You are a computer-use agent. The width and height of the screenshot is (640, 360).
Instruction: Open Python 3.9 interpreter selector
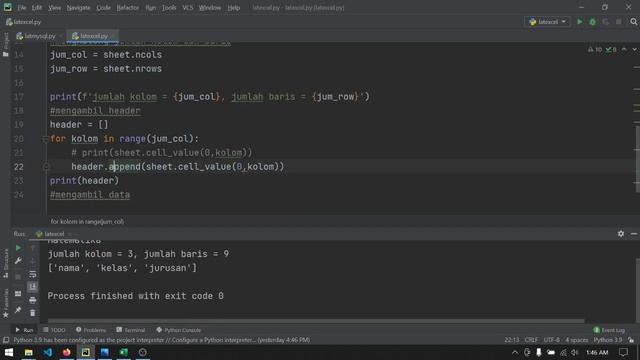click(608, 340)
